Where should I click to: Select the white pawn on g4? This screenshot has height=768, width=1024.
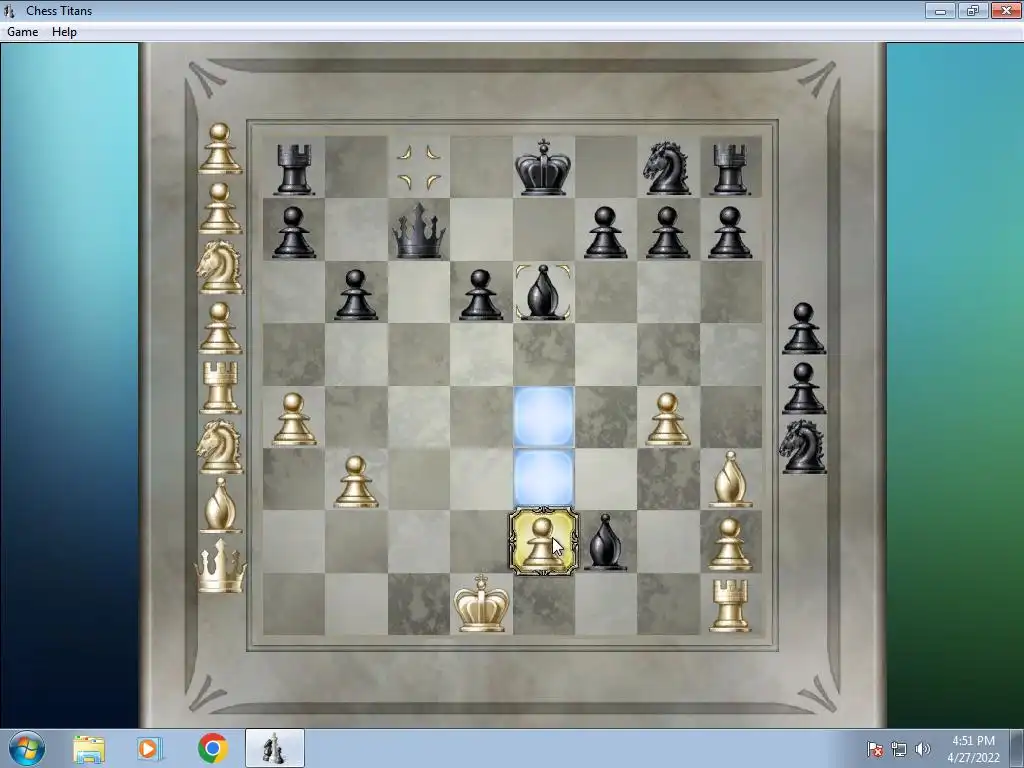click(x=667, y=418)
